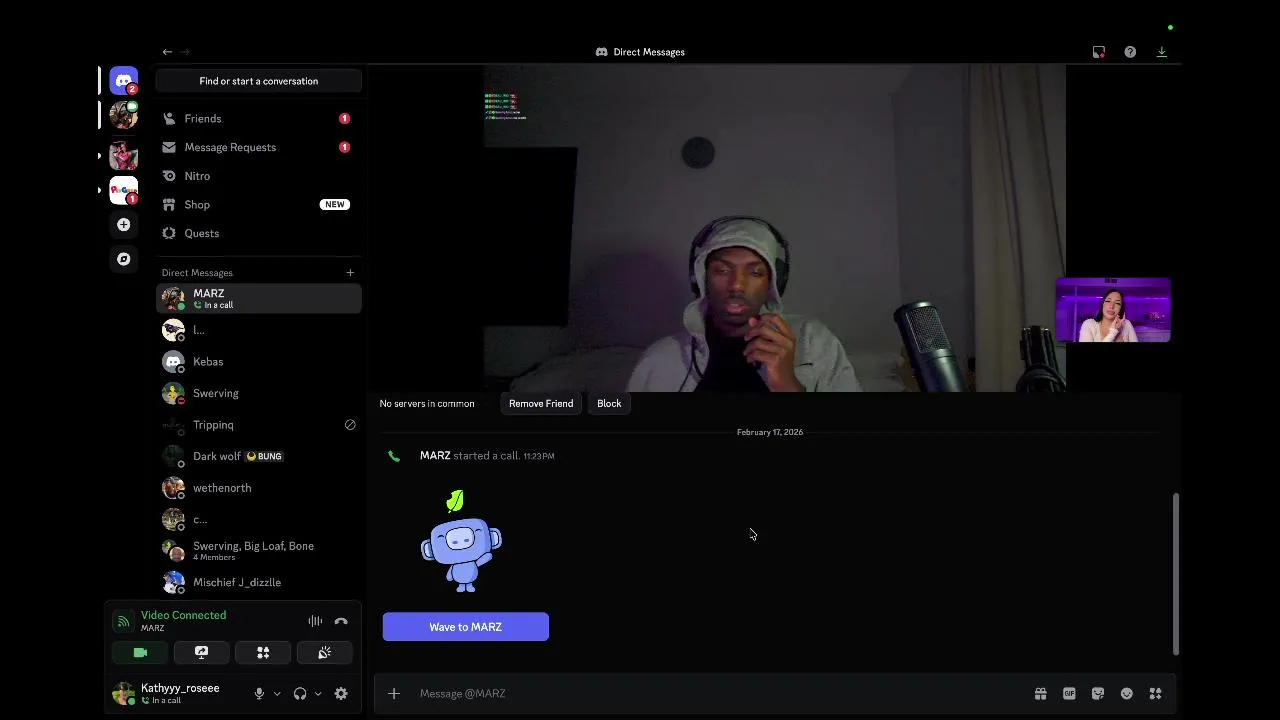Viewport: 1280px width, 720px height.
Task: Open the Swerving conversation
Action: click(259, 393)
